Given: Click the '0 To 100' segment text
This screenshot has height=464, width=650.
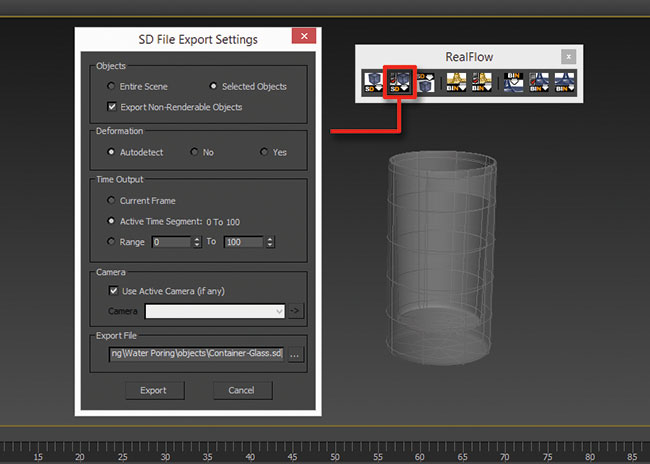Looking at the screenshot, I should (x=223, y=222).
